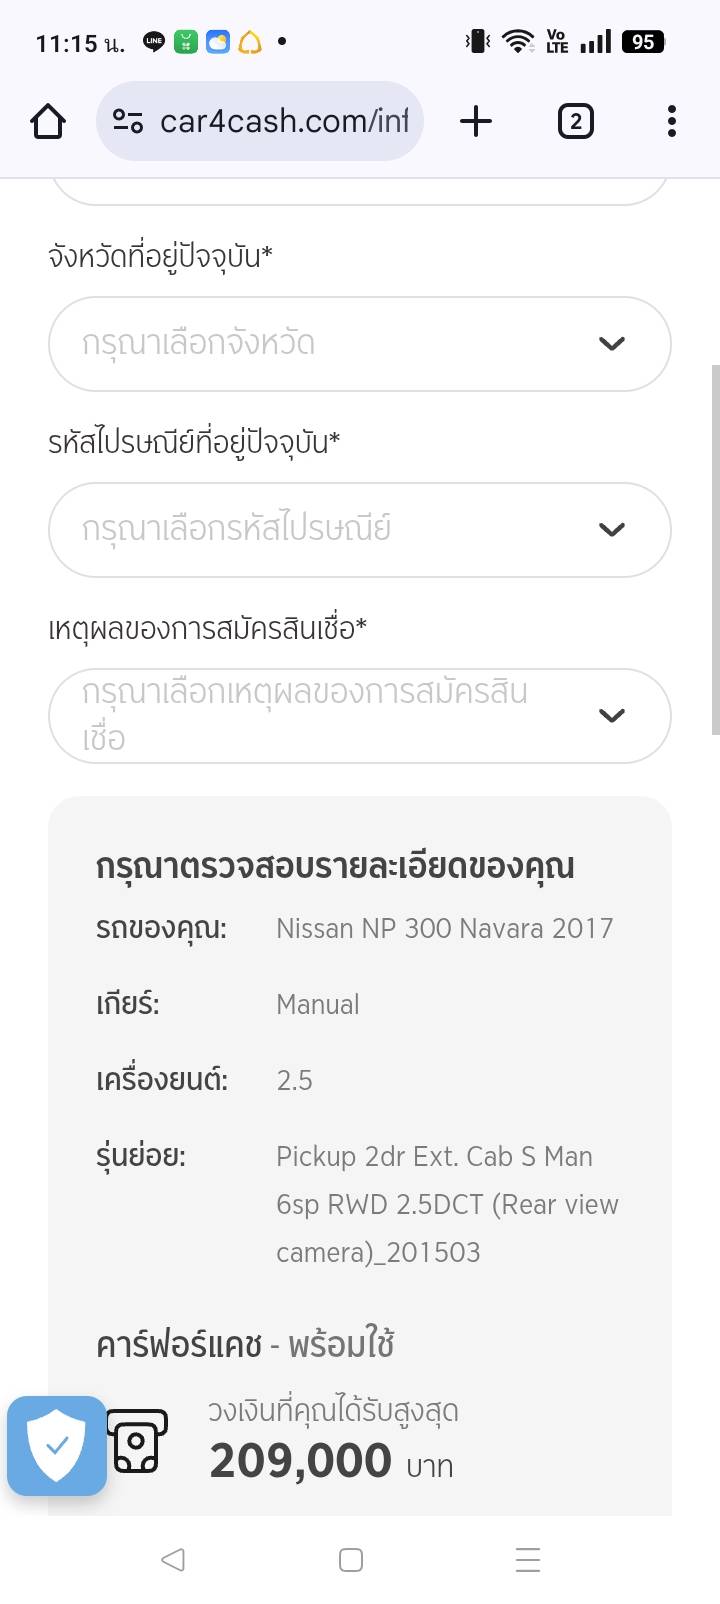The height and width of the screenshot is (1604, 720).
Task: Open tab switcher showing 2 tabs
Action: coord(575,122)
